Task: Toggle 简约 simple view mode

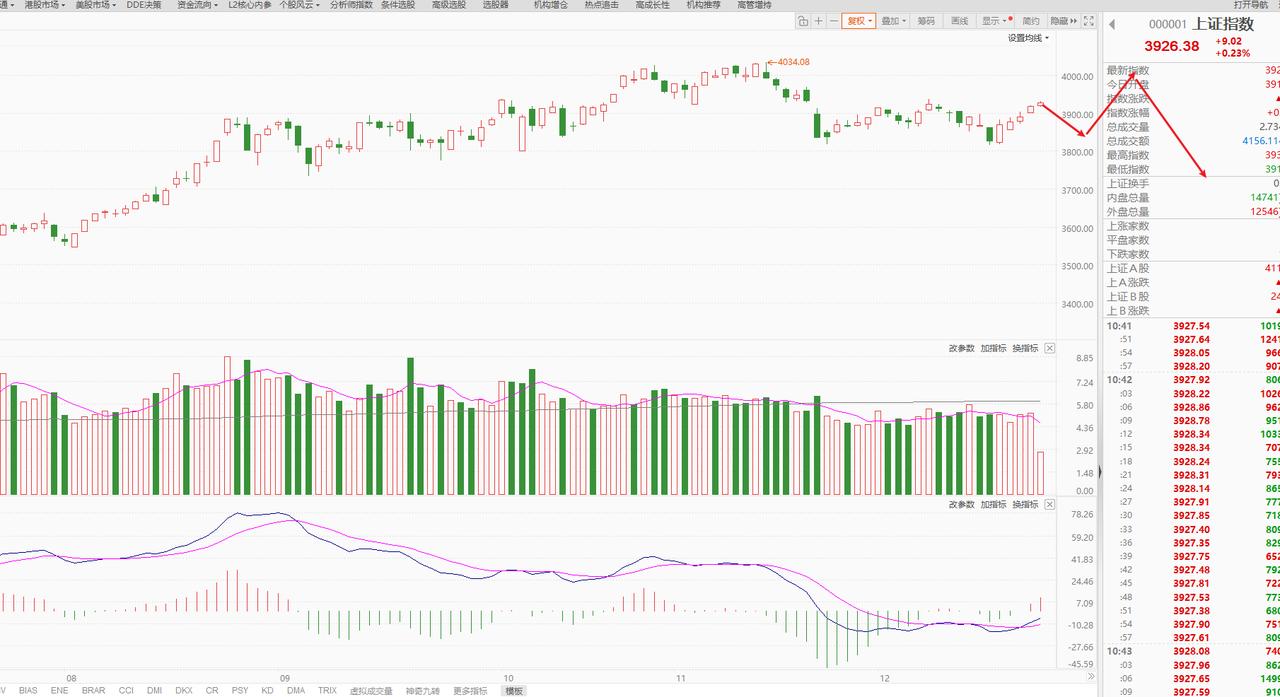Action: [x=1031, y=20]
